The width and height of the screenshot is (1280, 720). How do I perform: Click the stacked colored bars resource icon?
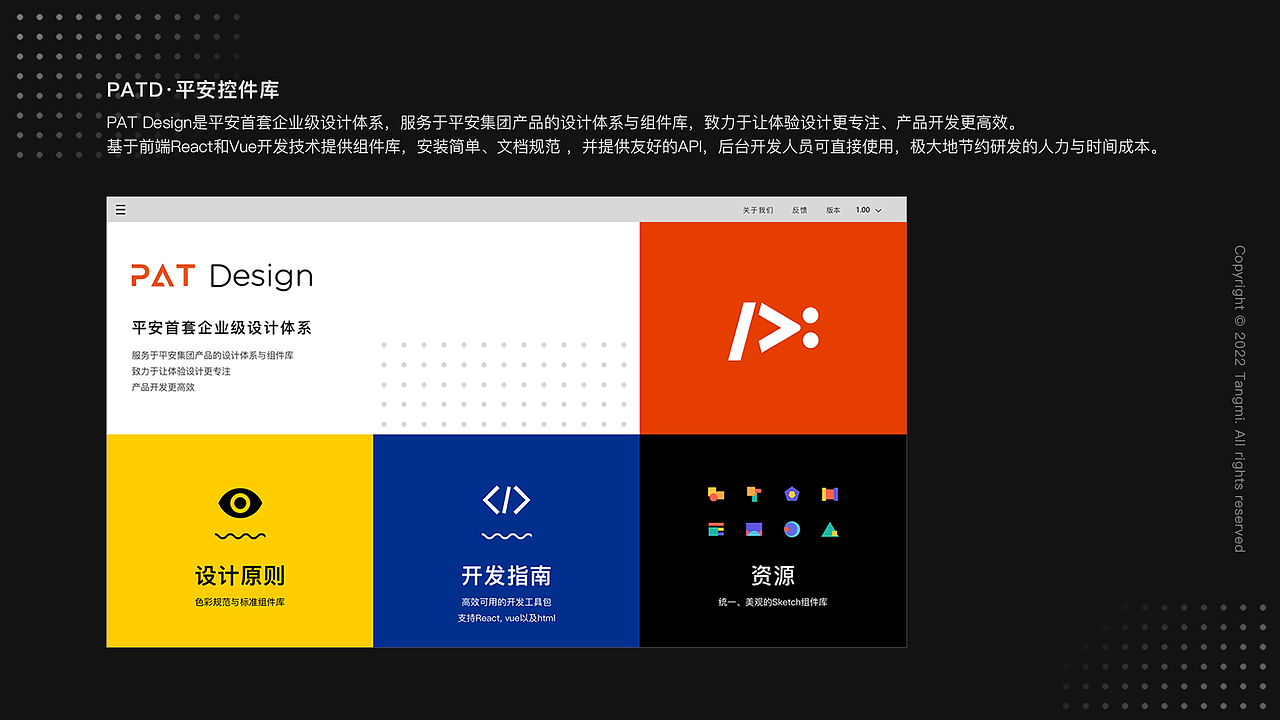[x=716, y=529]
